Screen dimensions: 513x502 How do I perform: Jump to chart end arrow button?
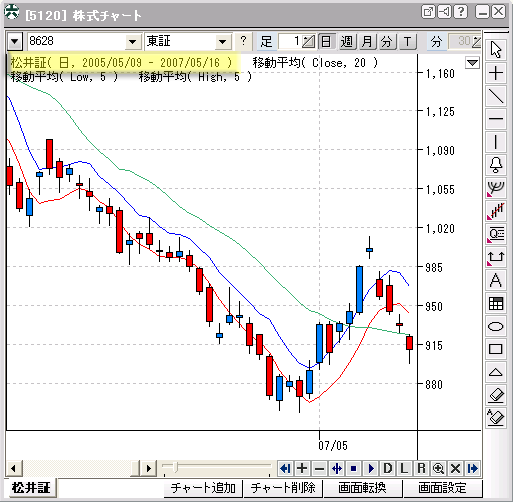pos(473,469)
